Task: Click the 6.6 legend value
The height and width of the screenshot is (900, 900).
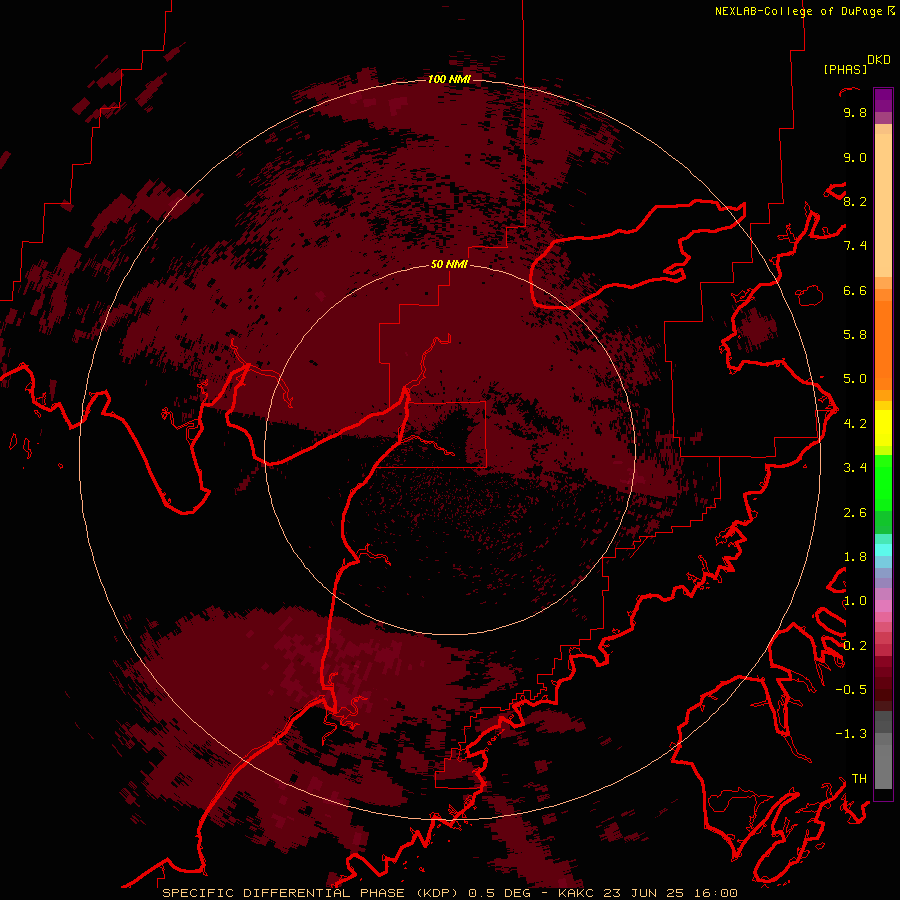Action: [x=855, y=290]
